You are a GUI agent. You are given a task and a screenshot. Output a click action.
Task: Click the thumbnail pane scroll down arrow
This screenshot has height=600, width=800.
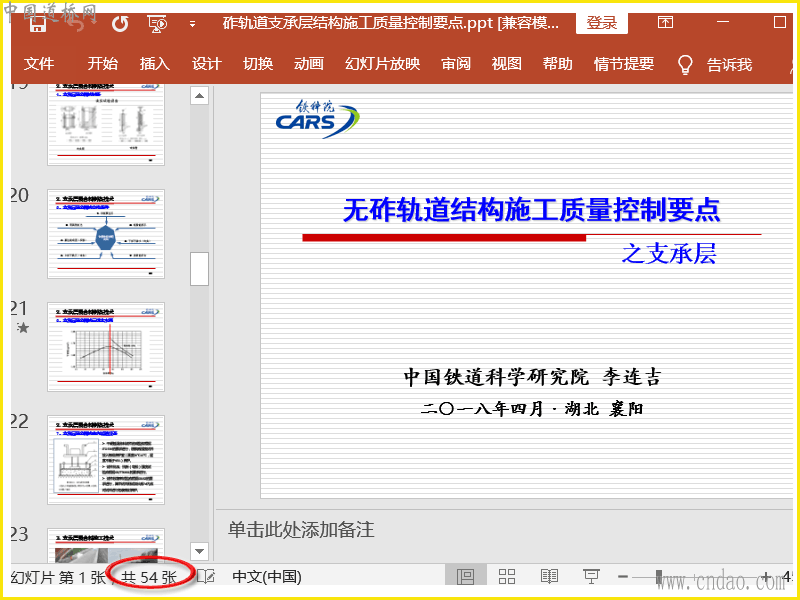point(199,551)
